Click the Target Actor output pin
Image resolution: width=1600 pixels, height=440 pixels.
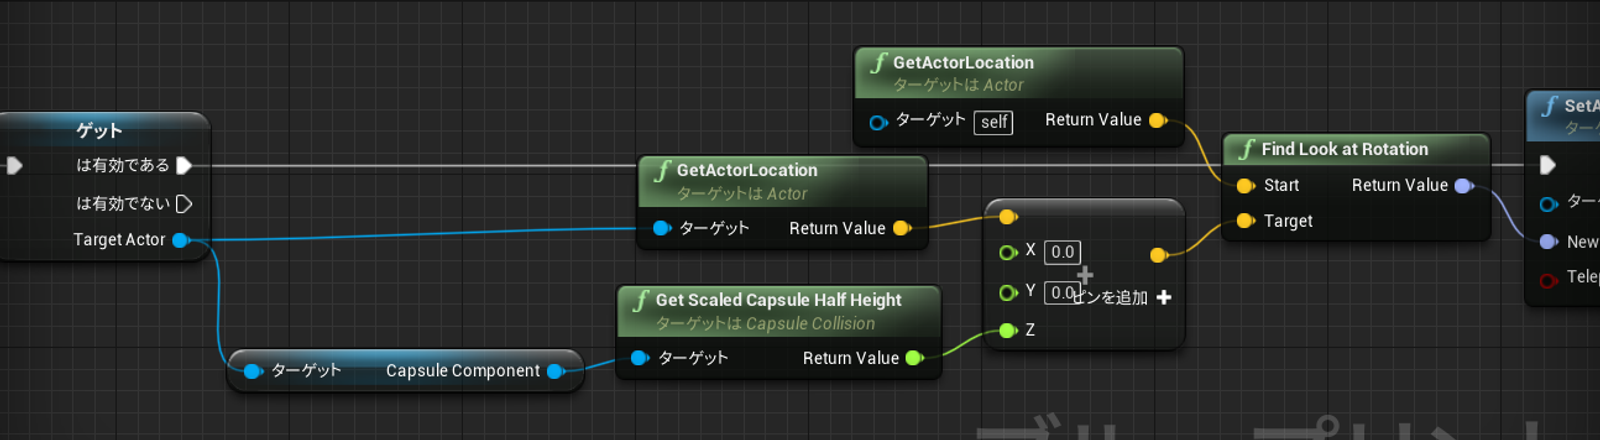[181, 240]
